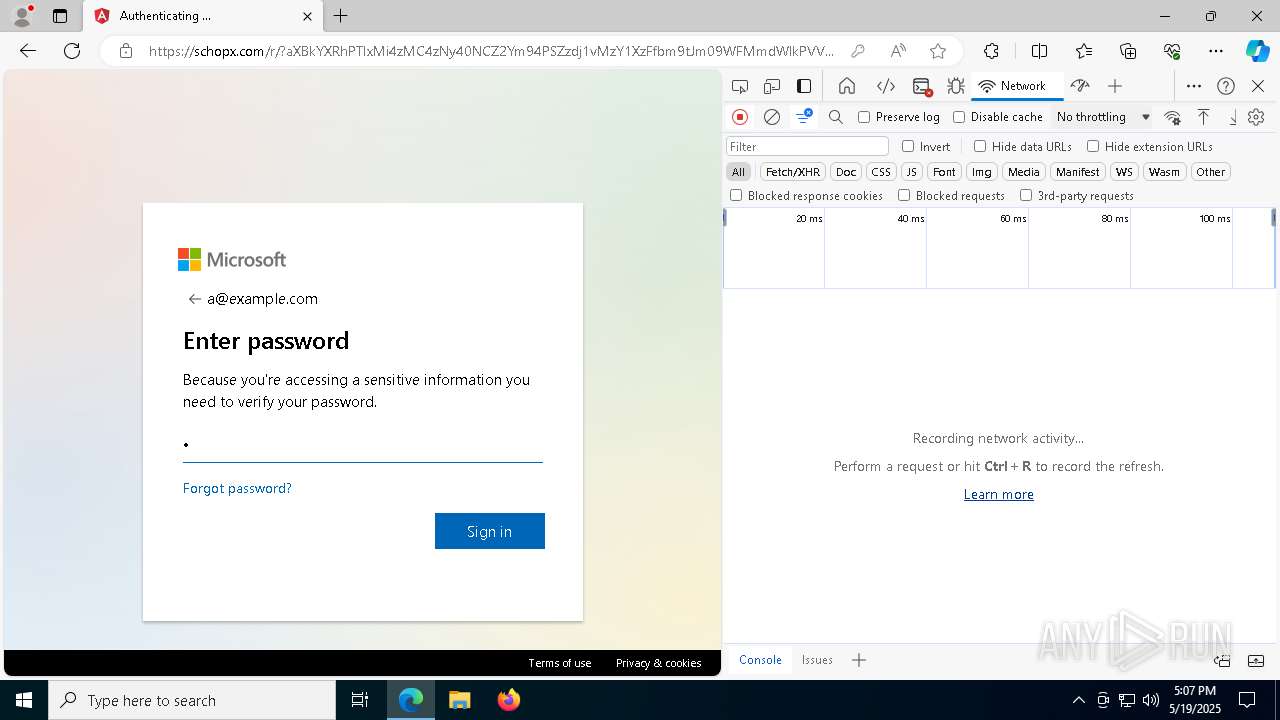The image size is (1280, 720).
Task: Add this page to favorites star
Action: (x=938, y=51)
